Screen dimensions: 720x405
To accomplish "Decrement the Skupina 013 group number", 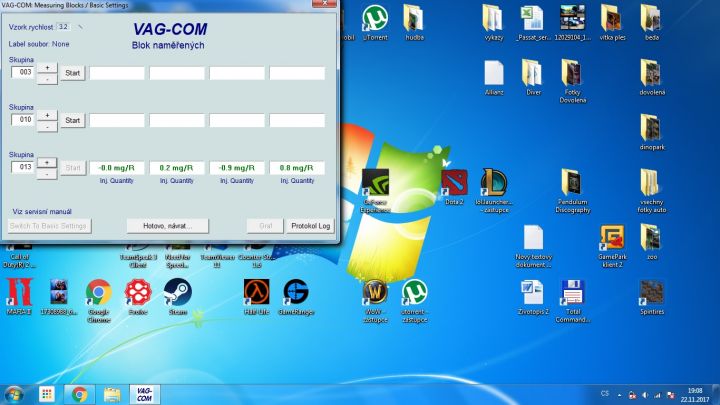I will 47,174.
